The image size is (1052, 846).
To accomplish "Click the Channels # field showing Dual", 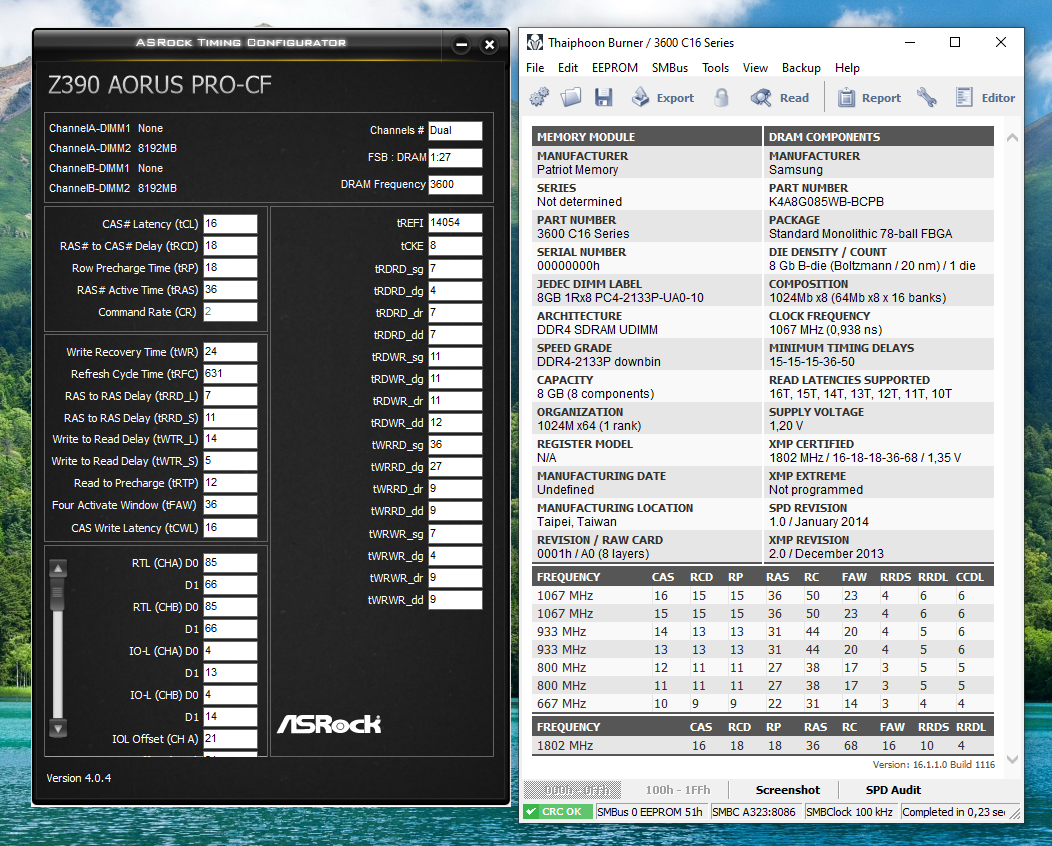I will coord(456,130).
